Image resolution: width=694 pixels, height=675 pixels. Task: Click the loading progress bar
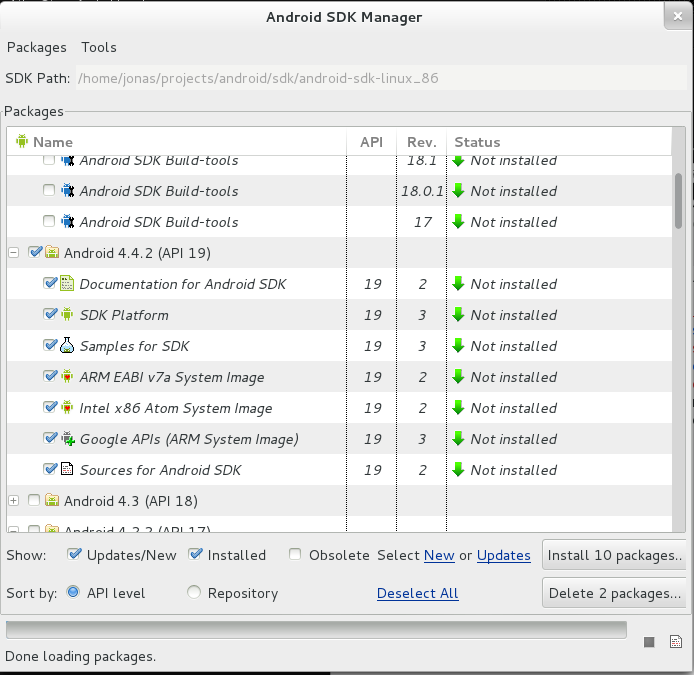[x=316, y=629]
